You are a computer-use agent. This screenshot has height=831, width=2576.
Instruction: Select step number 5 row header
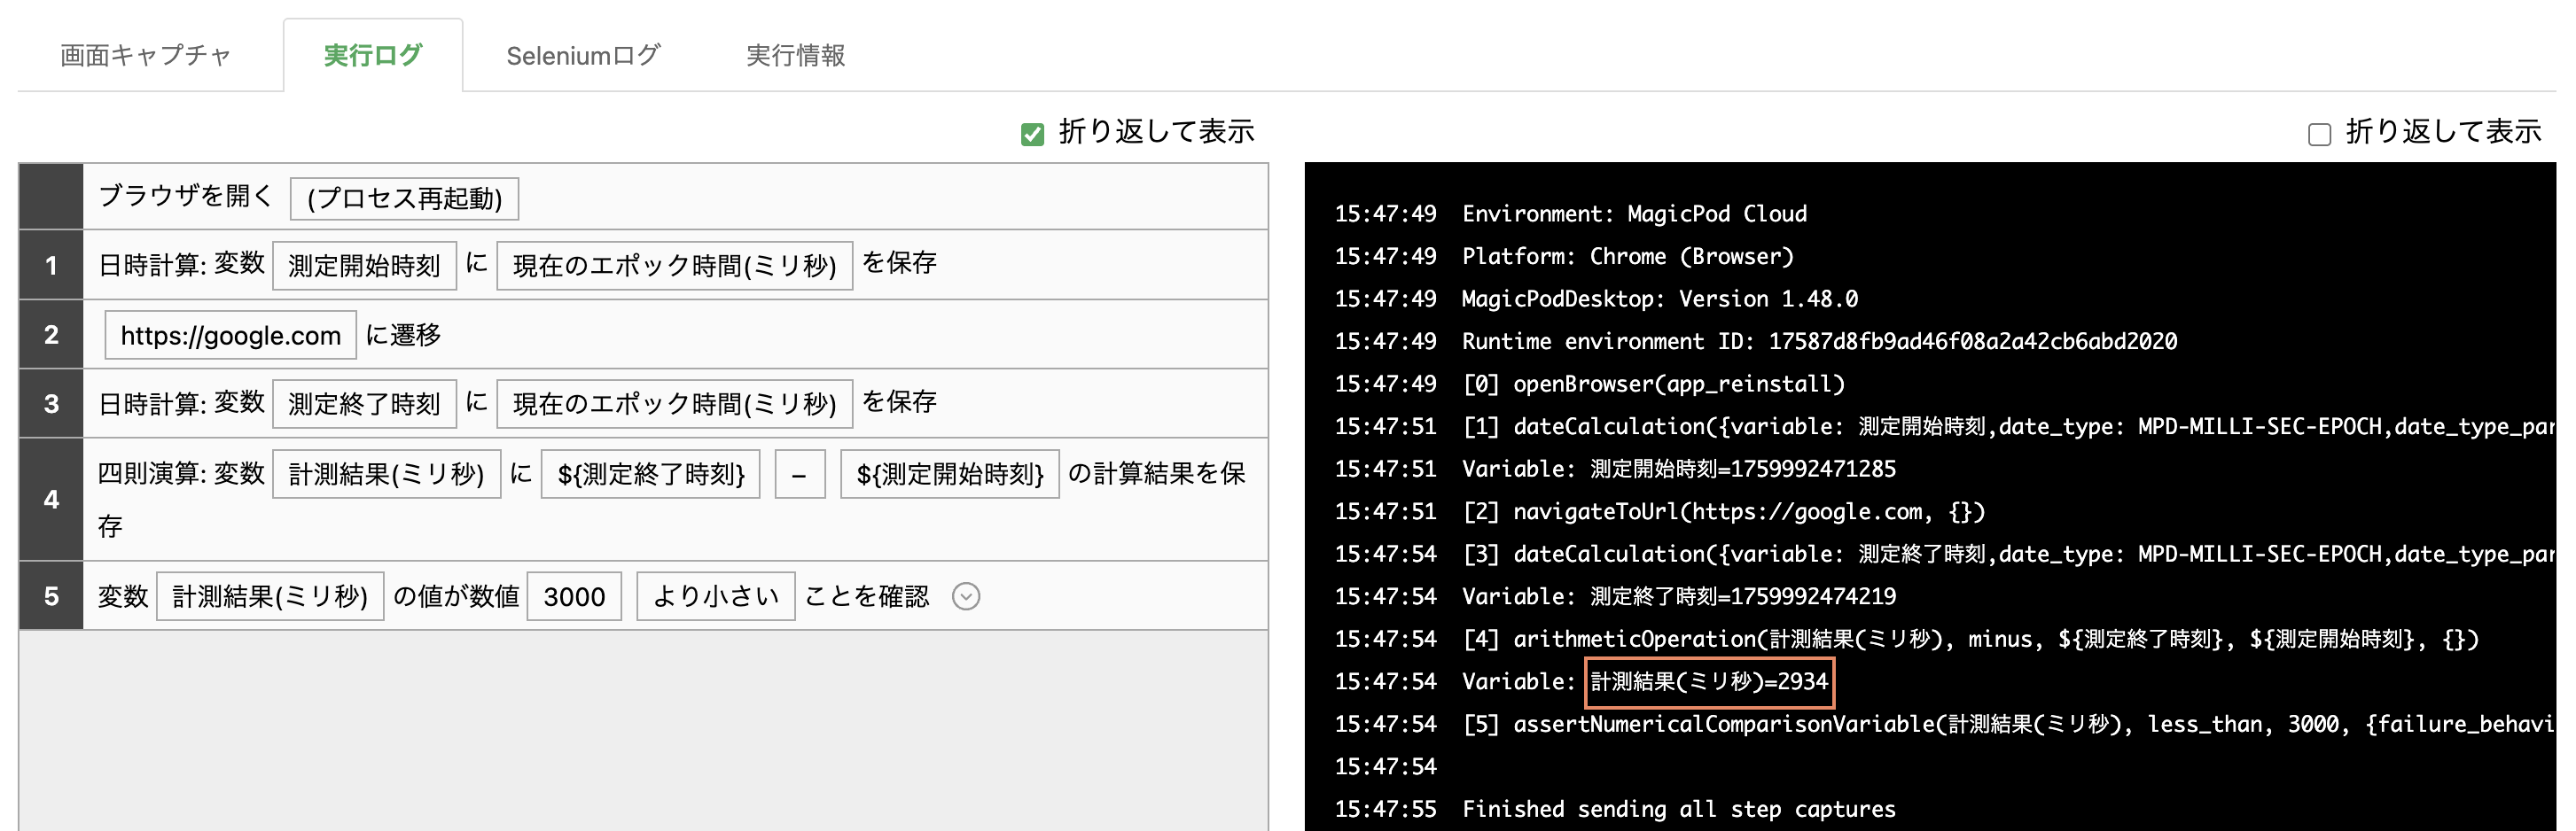coord(51,597)
